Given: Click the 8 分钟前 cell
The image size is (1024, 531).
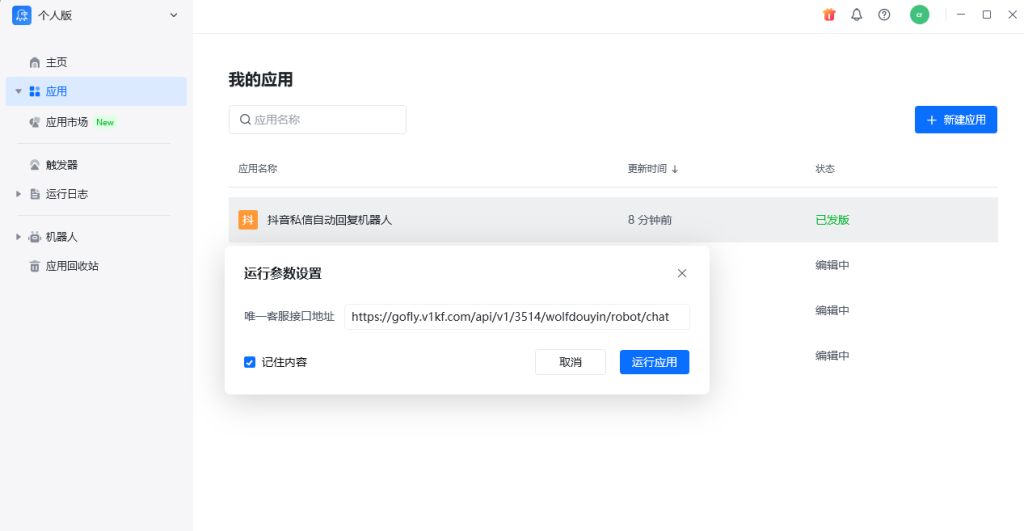Looking at the screenshot, I should tap(650, 220).
